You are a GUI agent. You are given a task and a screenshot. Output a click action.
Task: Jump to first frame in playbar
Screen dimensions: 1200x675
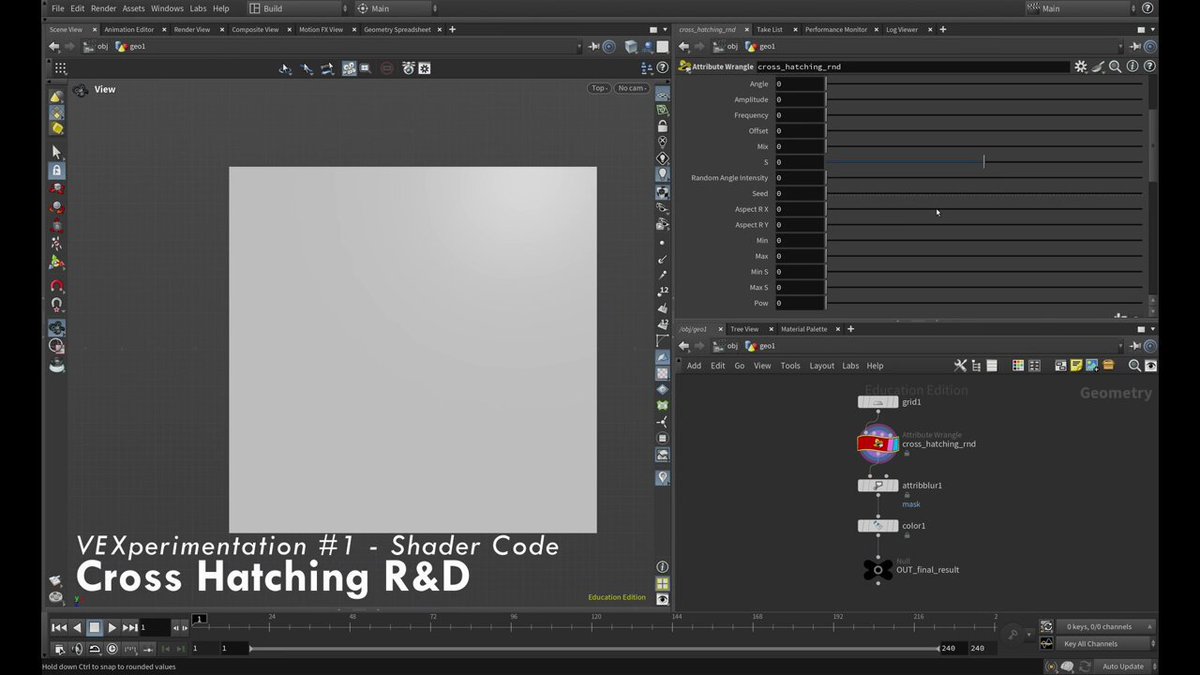tap(59, 627)
